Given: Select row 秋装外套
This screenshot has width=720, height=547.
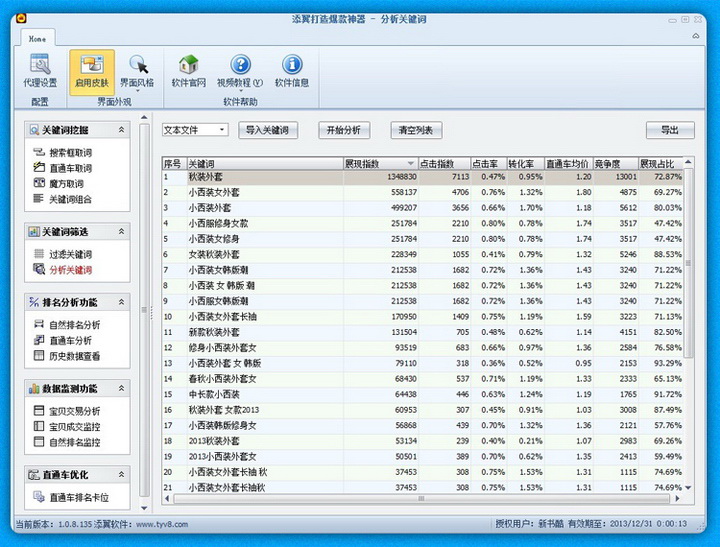Looking at the screenshot, I should (422, 177).
